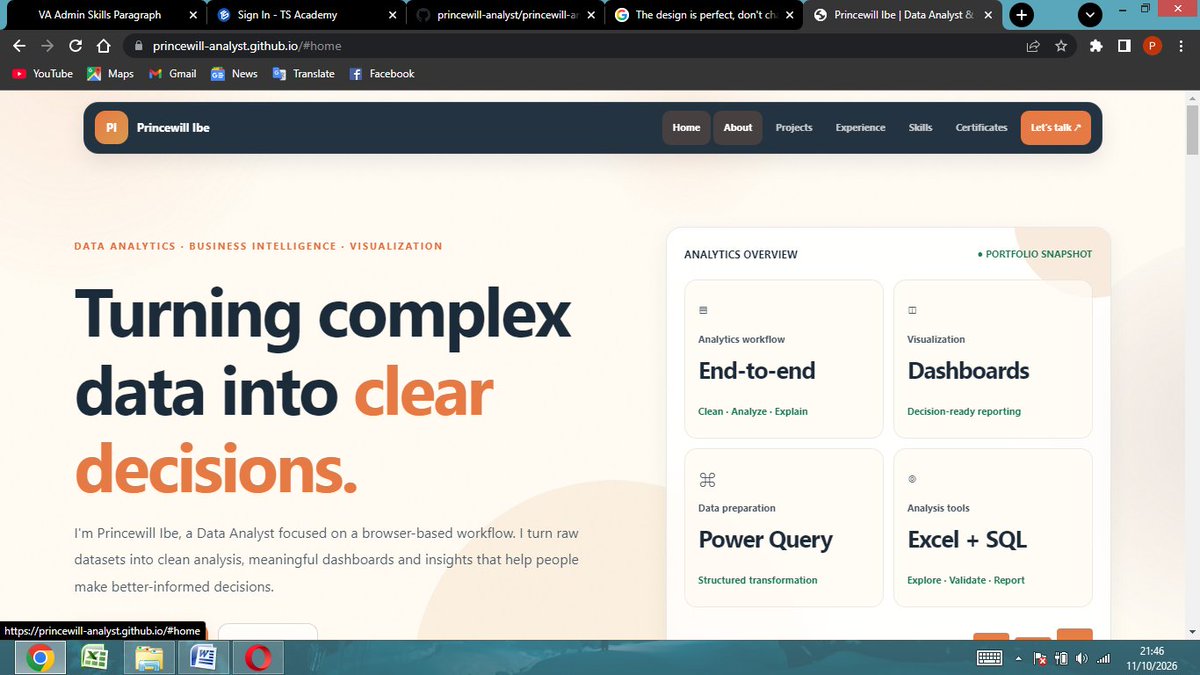The image size is (1200, 675).
Task: Expand the tab search dropdown arrow
Action: tap(1091, 15)
